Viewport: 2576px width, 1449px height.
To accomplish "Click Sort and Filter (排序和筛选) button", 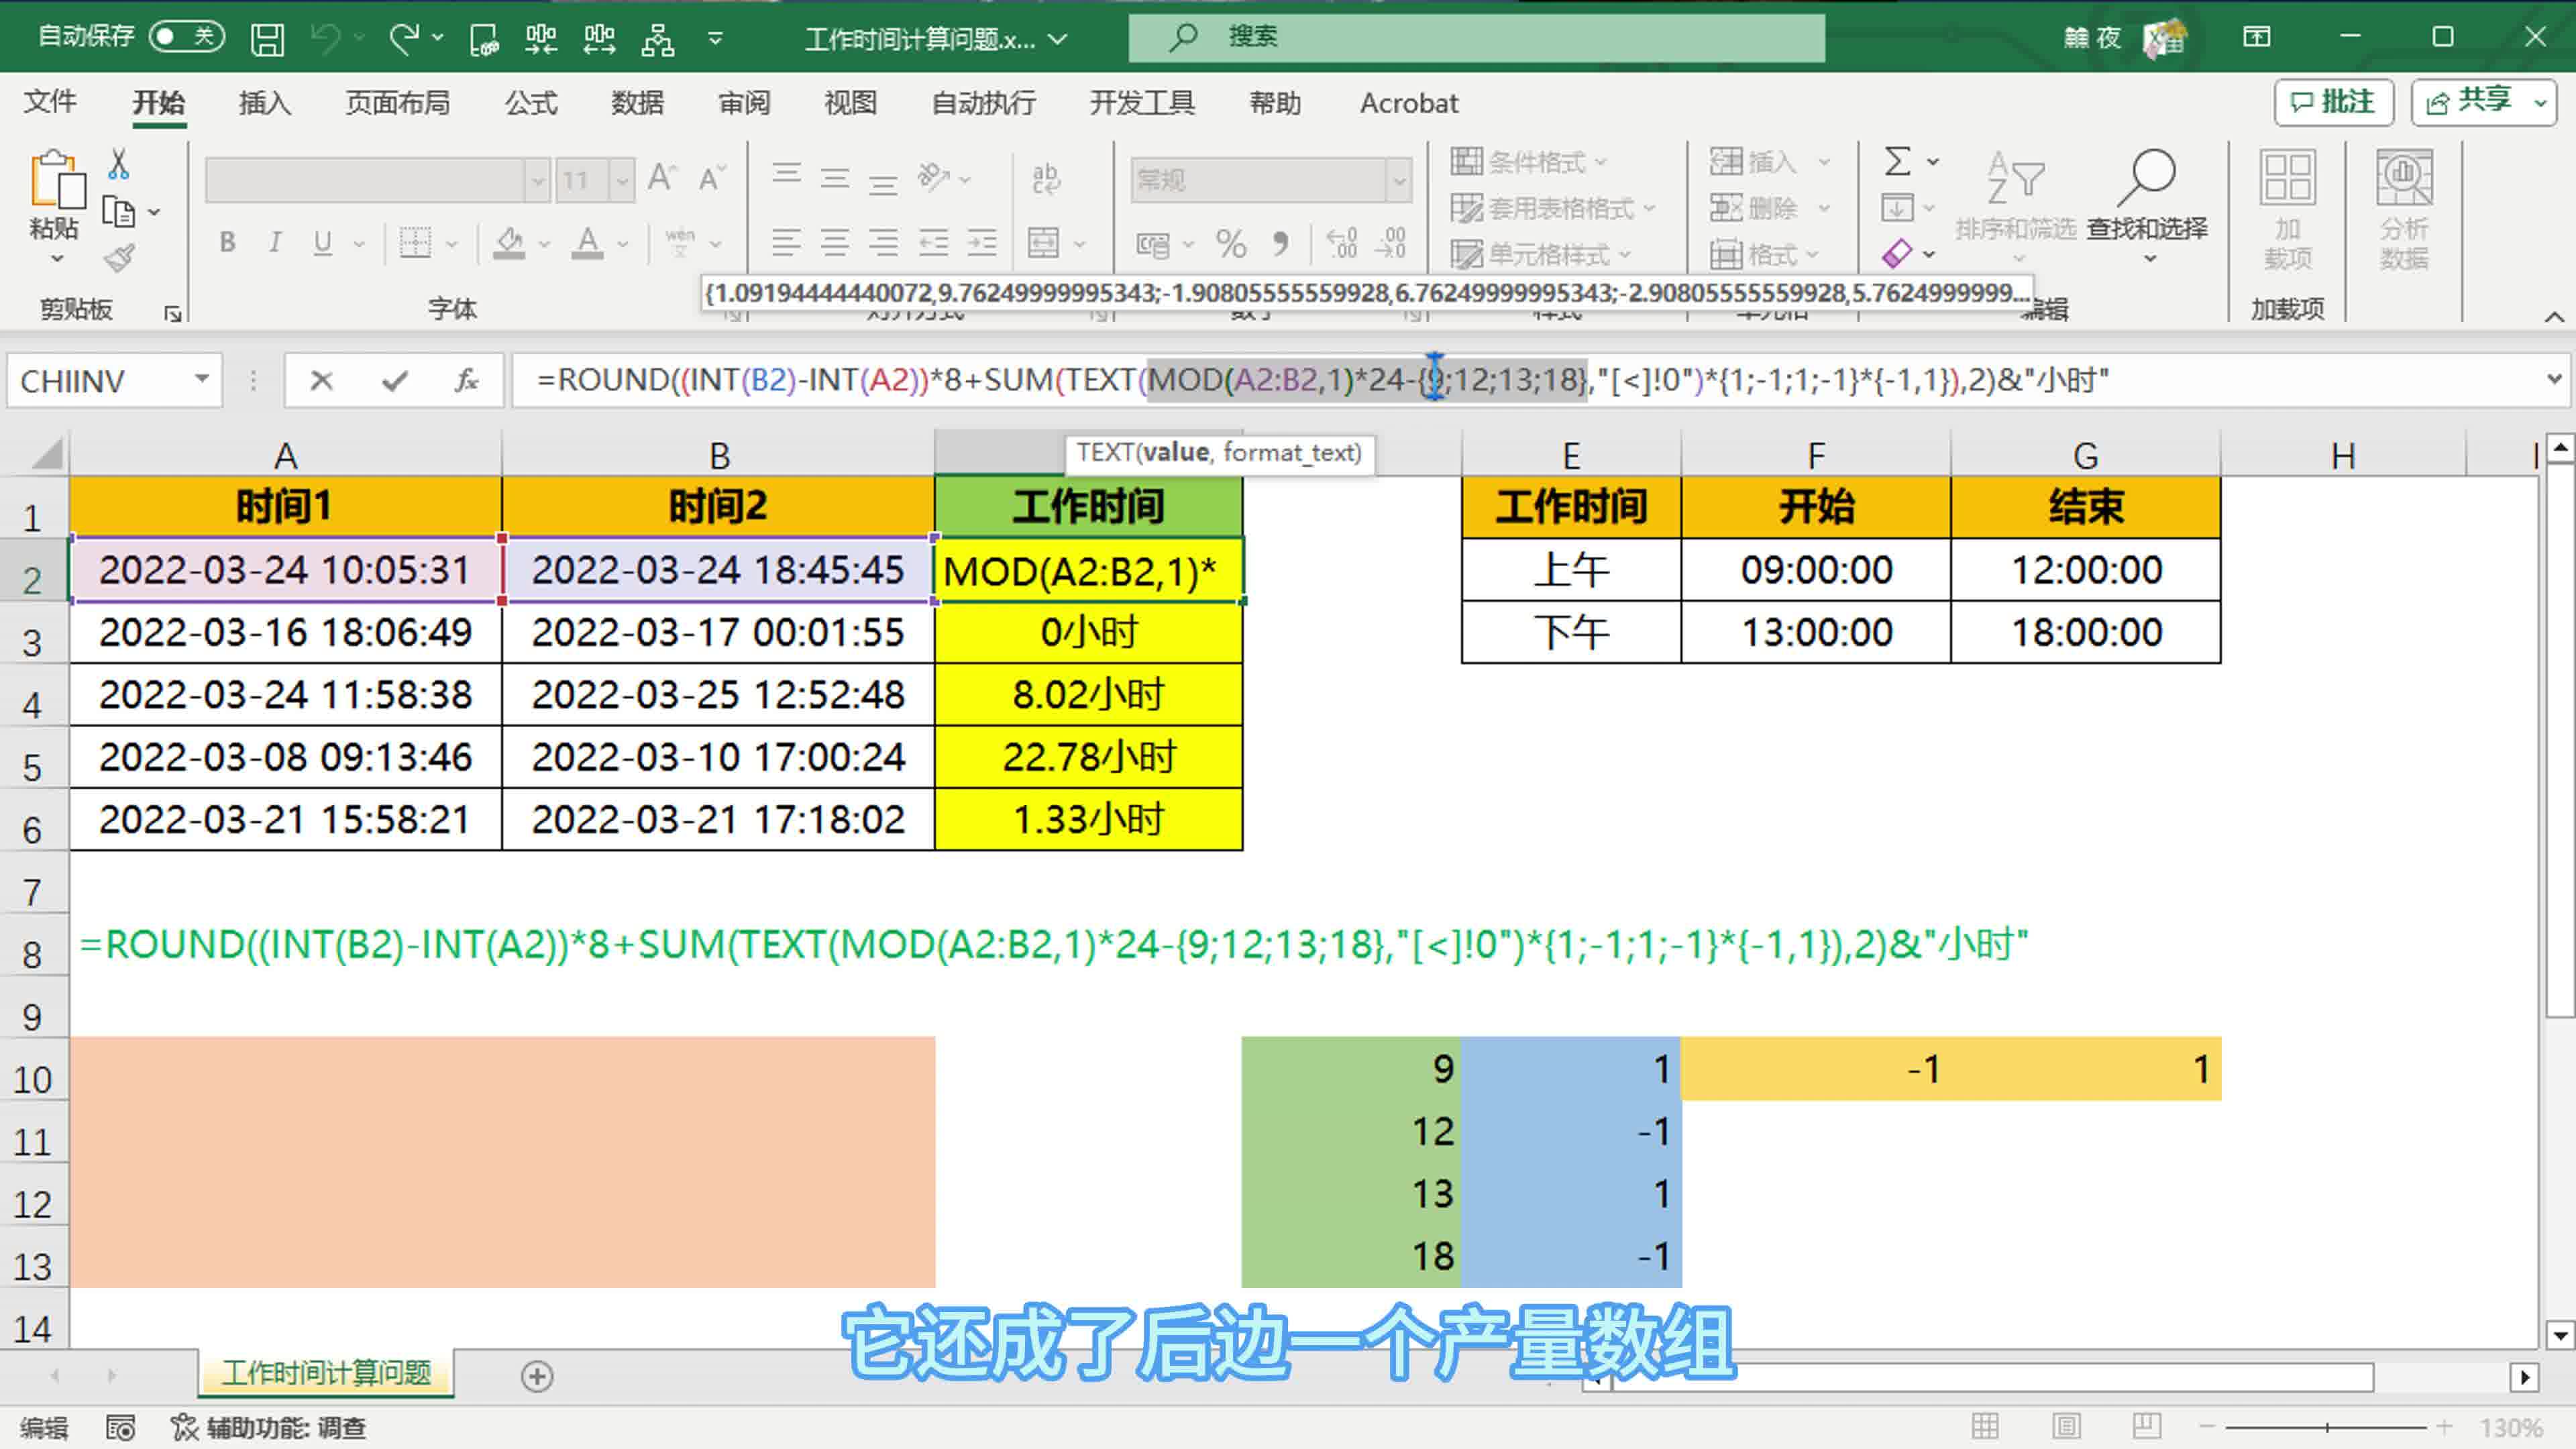I will (x=2015, y=206).
